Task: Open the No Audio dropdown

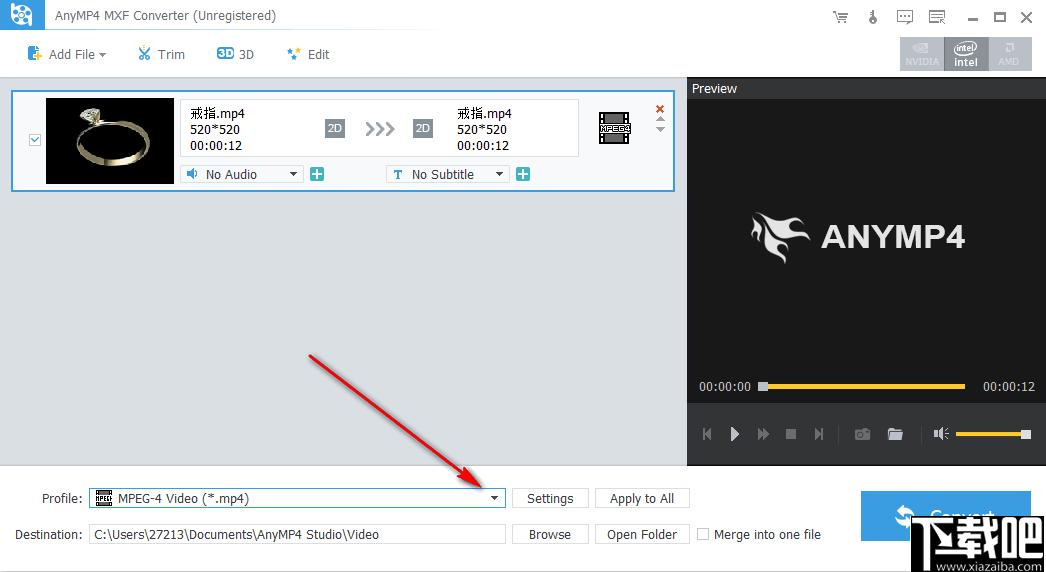Action: click(x=242, y=174)
